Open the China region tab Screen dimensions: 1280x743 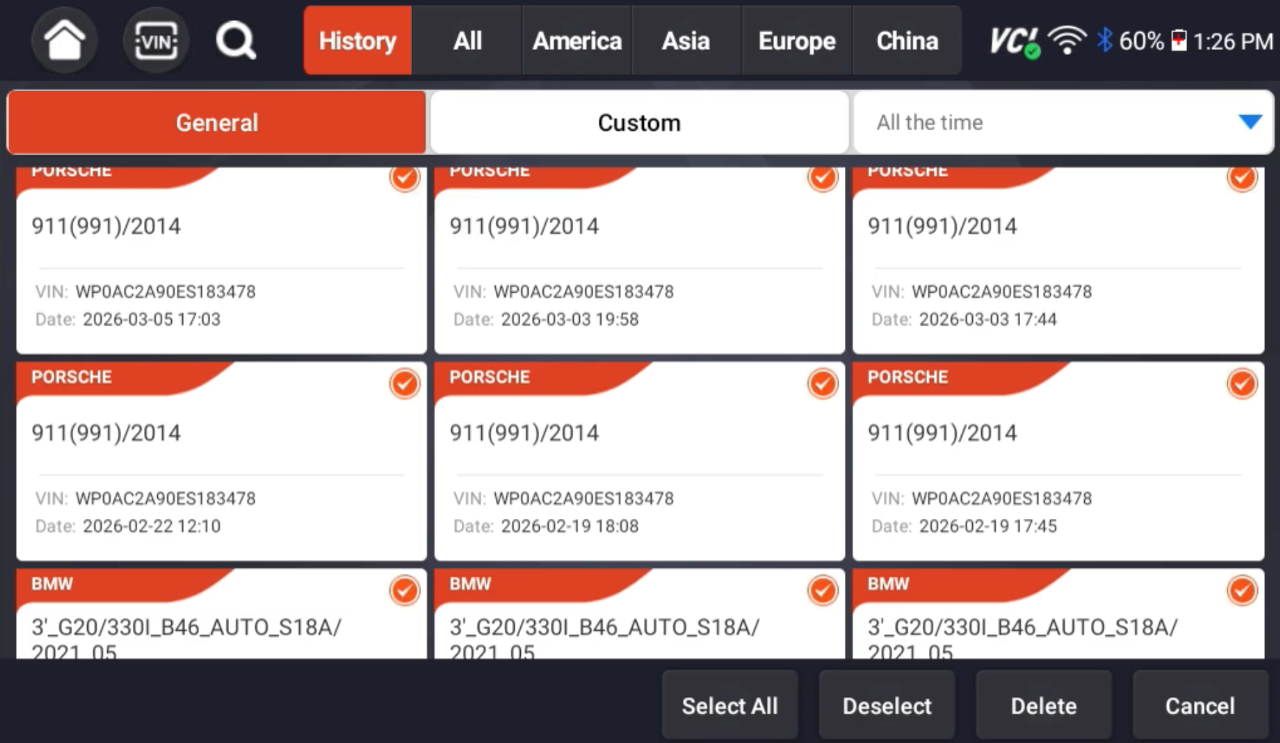pyautogui.click(x=907, y=41)
